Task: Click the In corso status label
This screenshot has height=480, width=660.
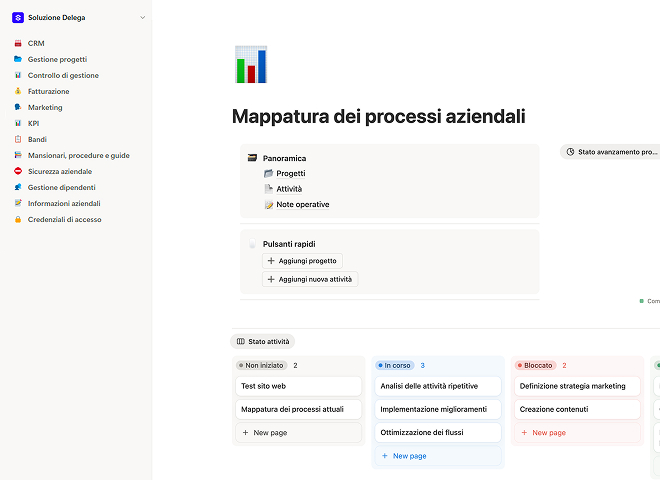Action: tap(395, 365)
